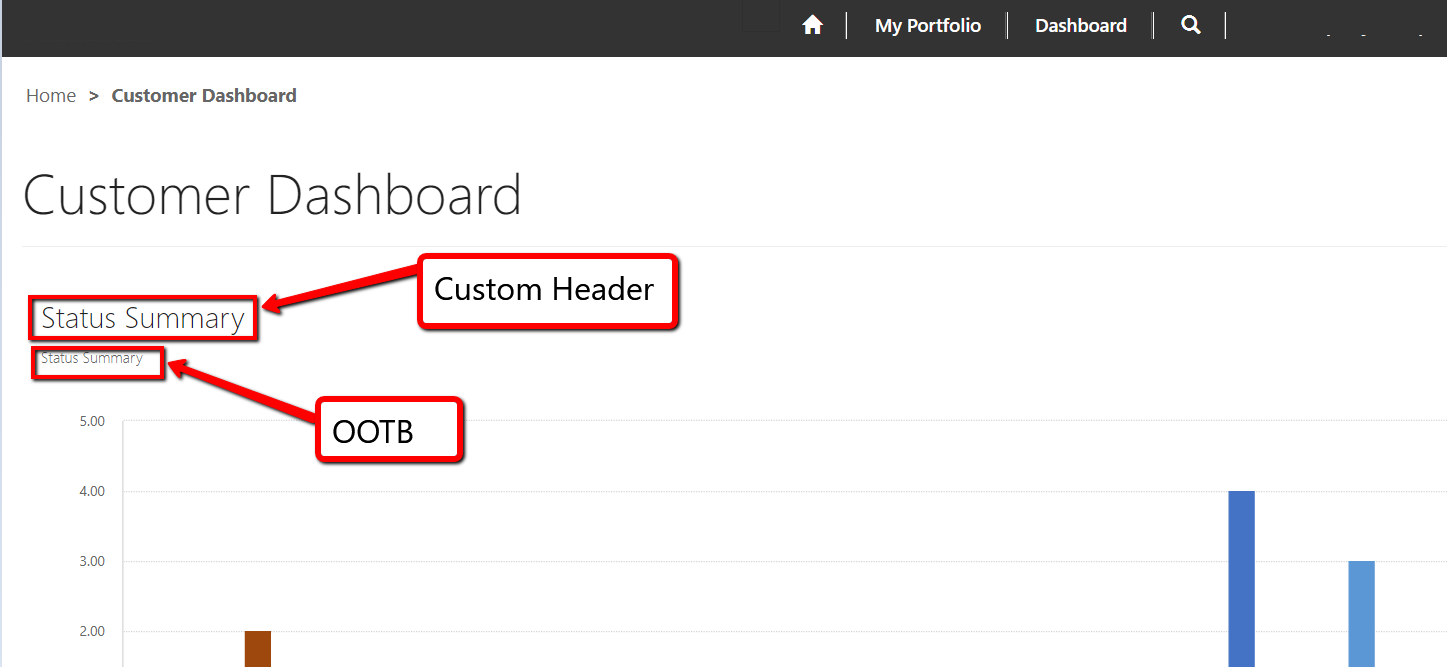
Task: Go to the Dashboard menu item
Action: 1080,26
